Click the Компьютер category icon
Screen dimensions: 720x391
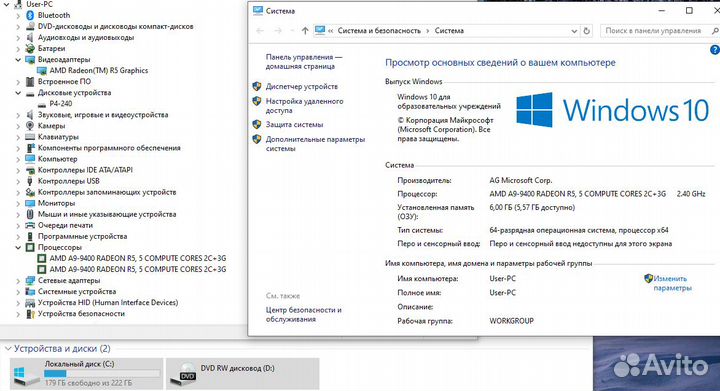(x=30, y=159)
